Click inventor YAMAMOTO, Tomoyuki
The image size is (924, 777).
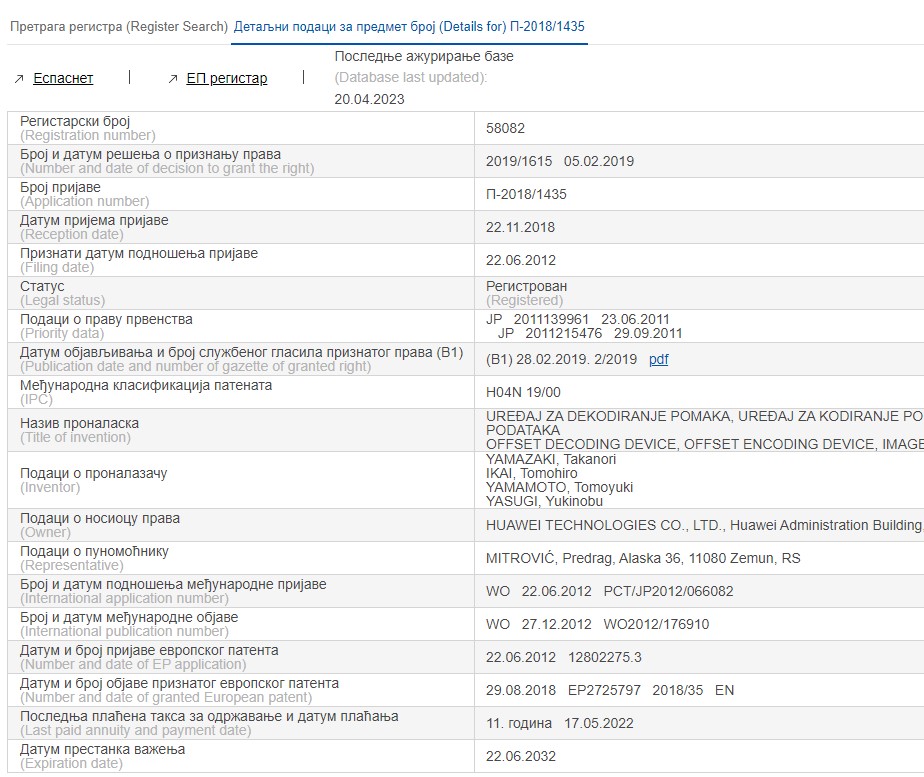click(x=559, y=487)
